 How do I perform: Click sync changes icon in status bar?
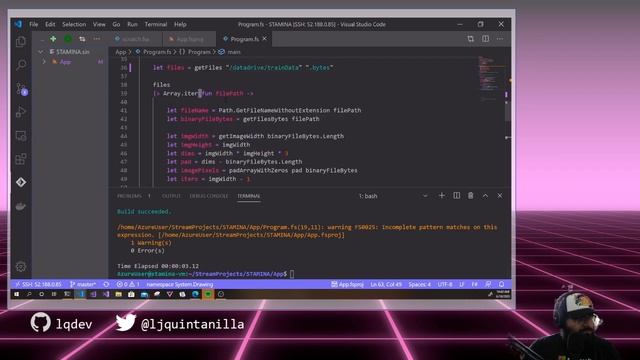point(106,284)
